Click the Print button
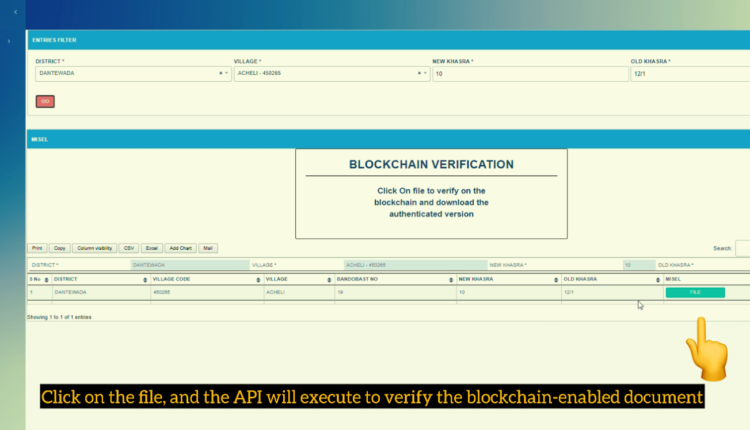 [37, 248]
